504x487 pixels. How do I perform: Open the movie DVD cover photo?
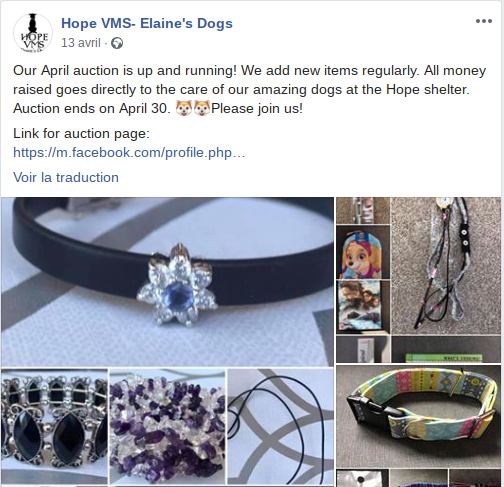[363, 307]
